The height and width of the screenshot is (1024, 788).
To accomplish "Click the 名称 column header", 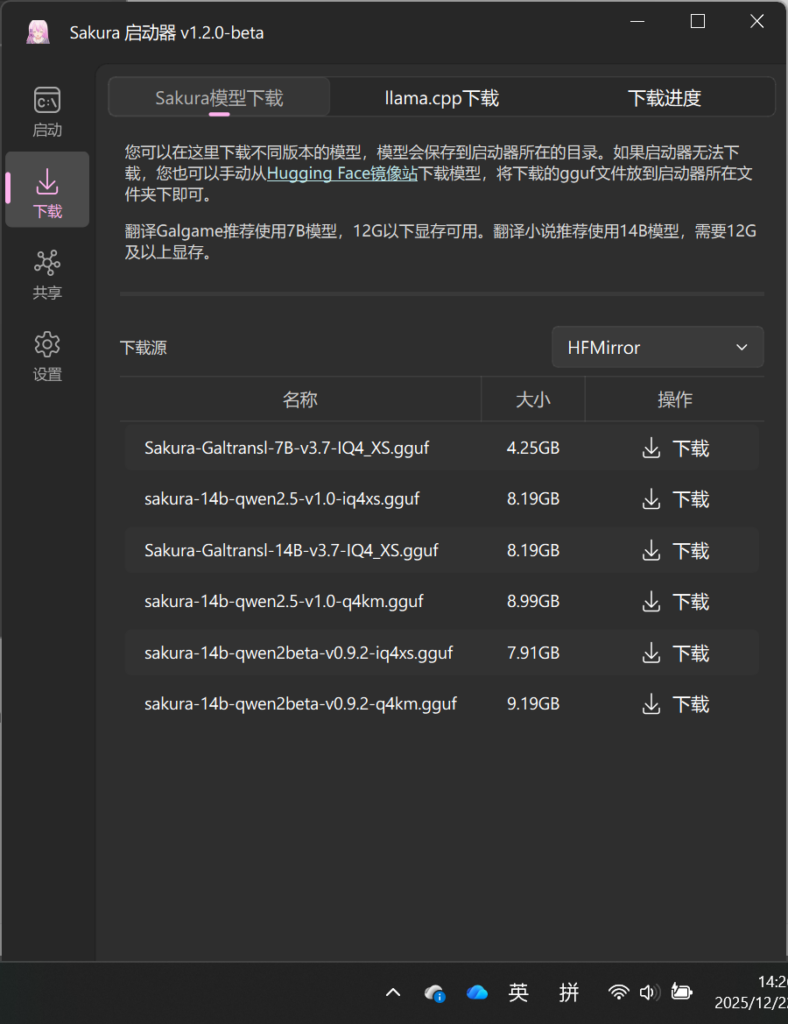I will pos(300,400).
